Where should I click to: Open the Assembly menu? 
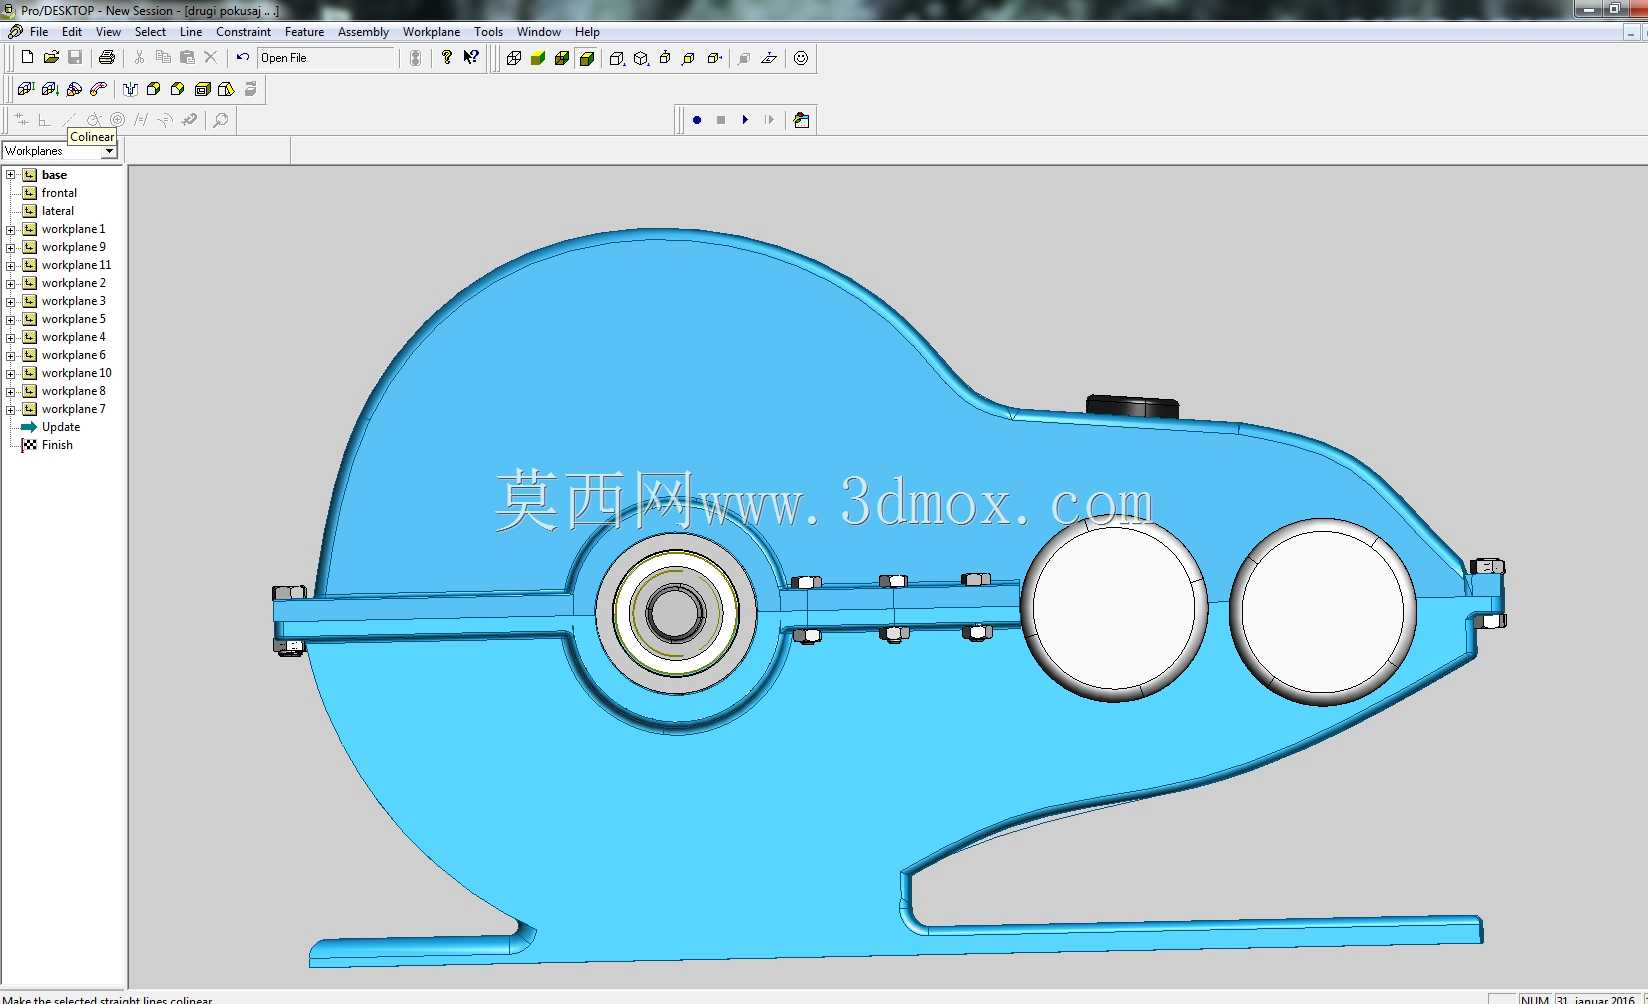pyautogui.click(x=363, y=32)
